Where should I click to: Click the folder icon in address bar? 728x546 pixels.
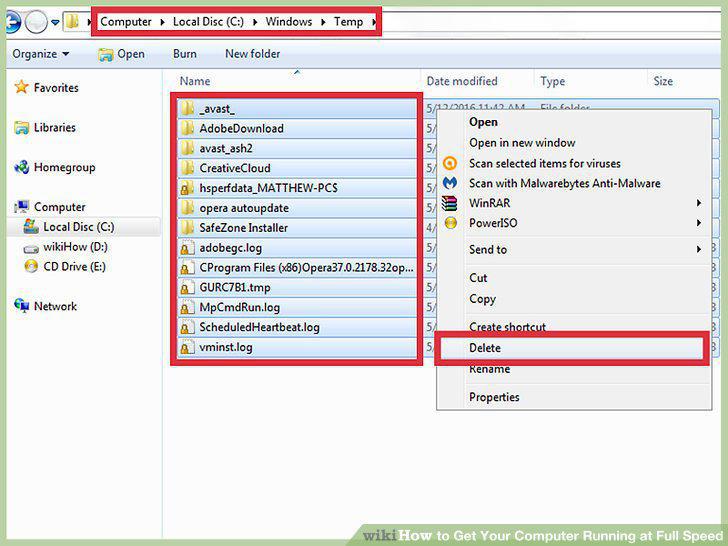[72, 21]
